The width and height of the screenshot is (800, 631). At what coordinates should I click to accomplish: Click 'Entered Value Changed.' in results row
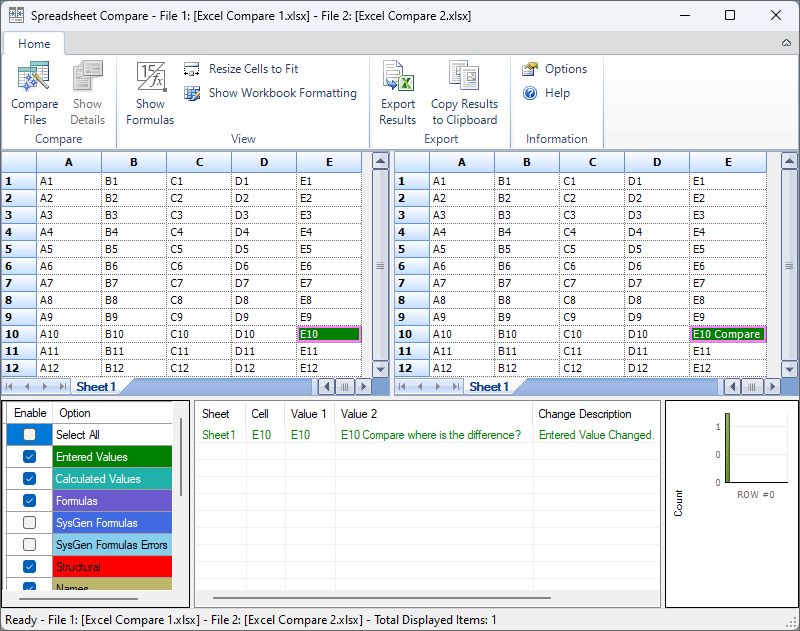(x=596, y=435)
